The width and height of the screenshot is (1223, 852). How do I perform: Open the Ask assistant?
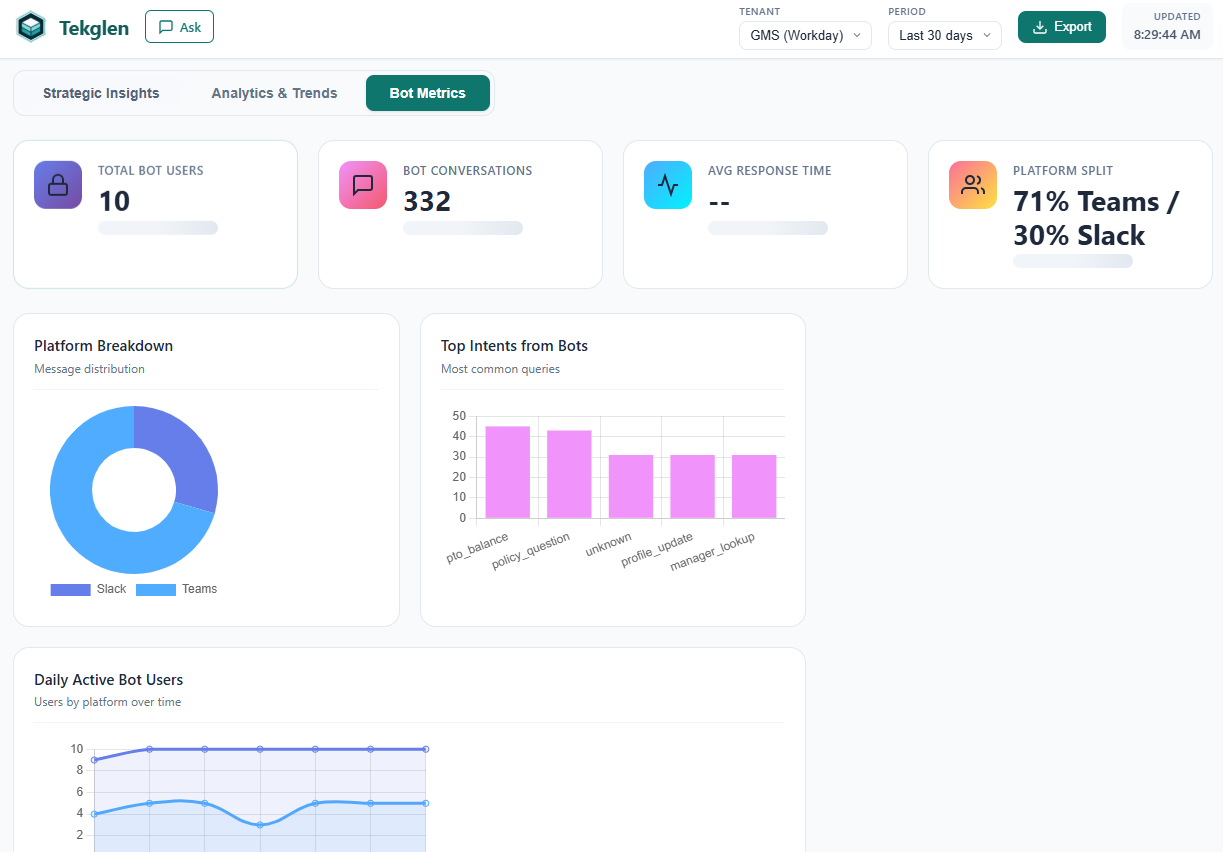(x=179, y=27)
